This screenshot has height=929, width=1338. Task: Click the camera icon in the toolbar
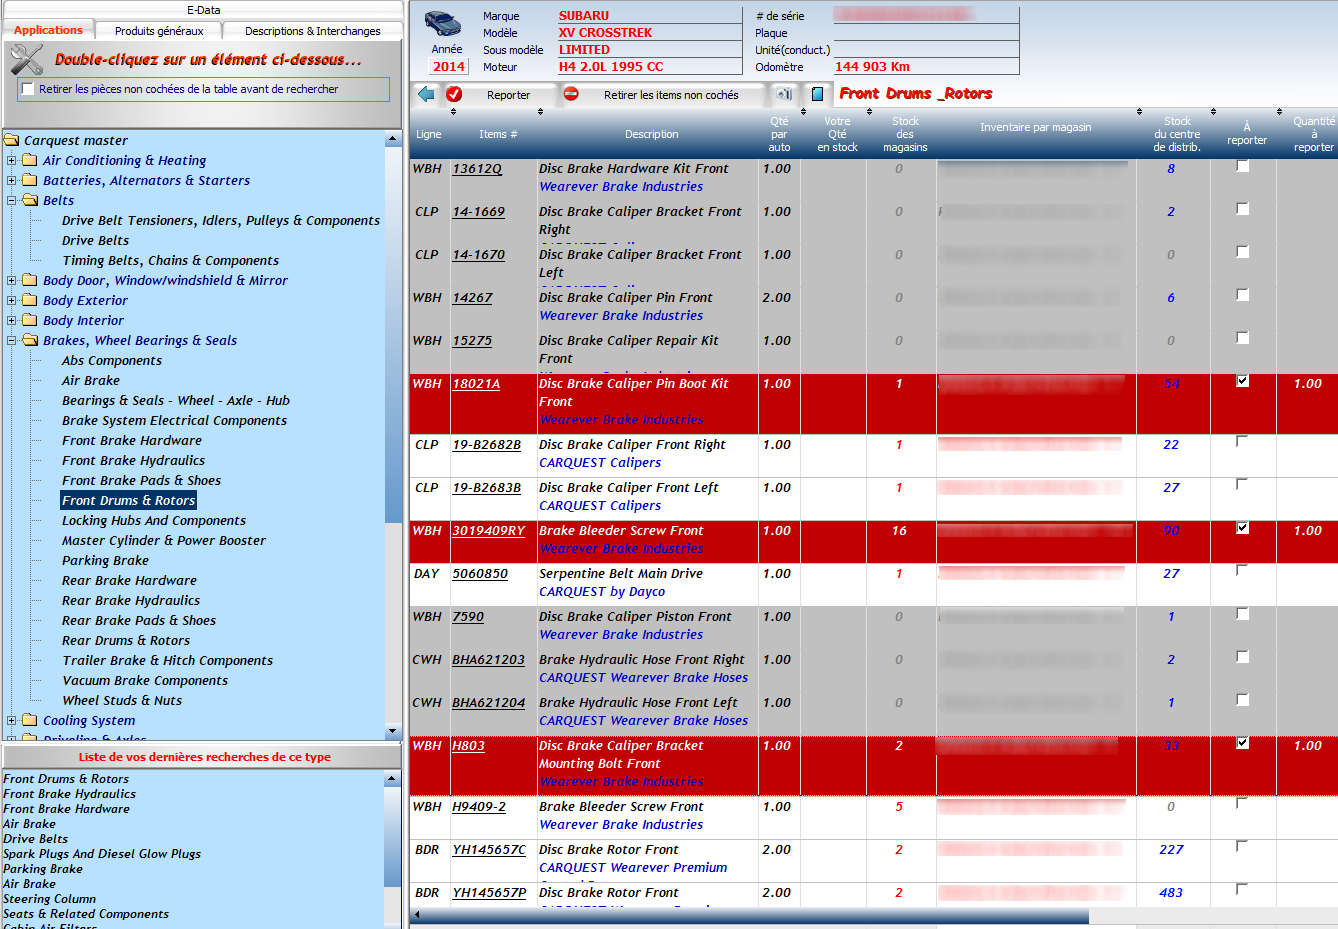[784, 94]
